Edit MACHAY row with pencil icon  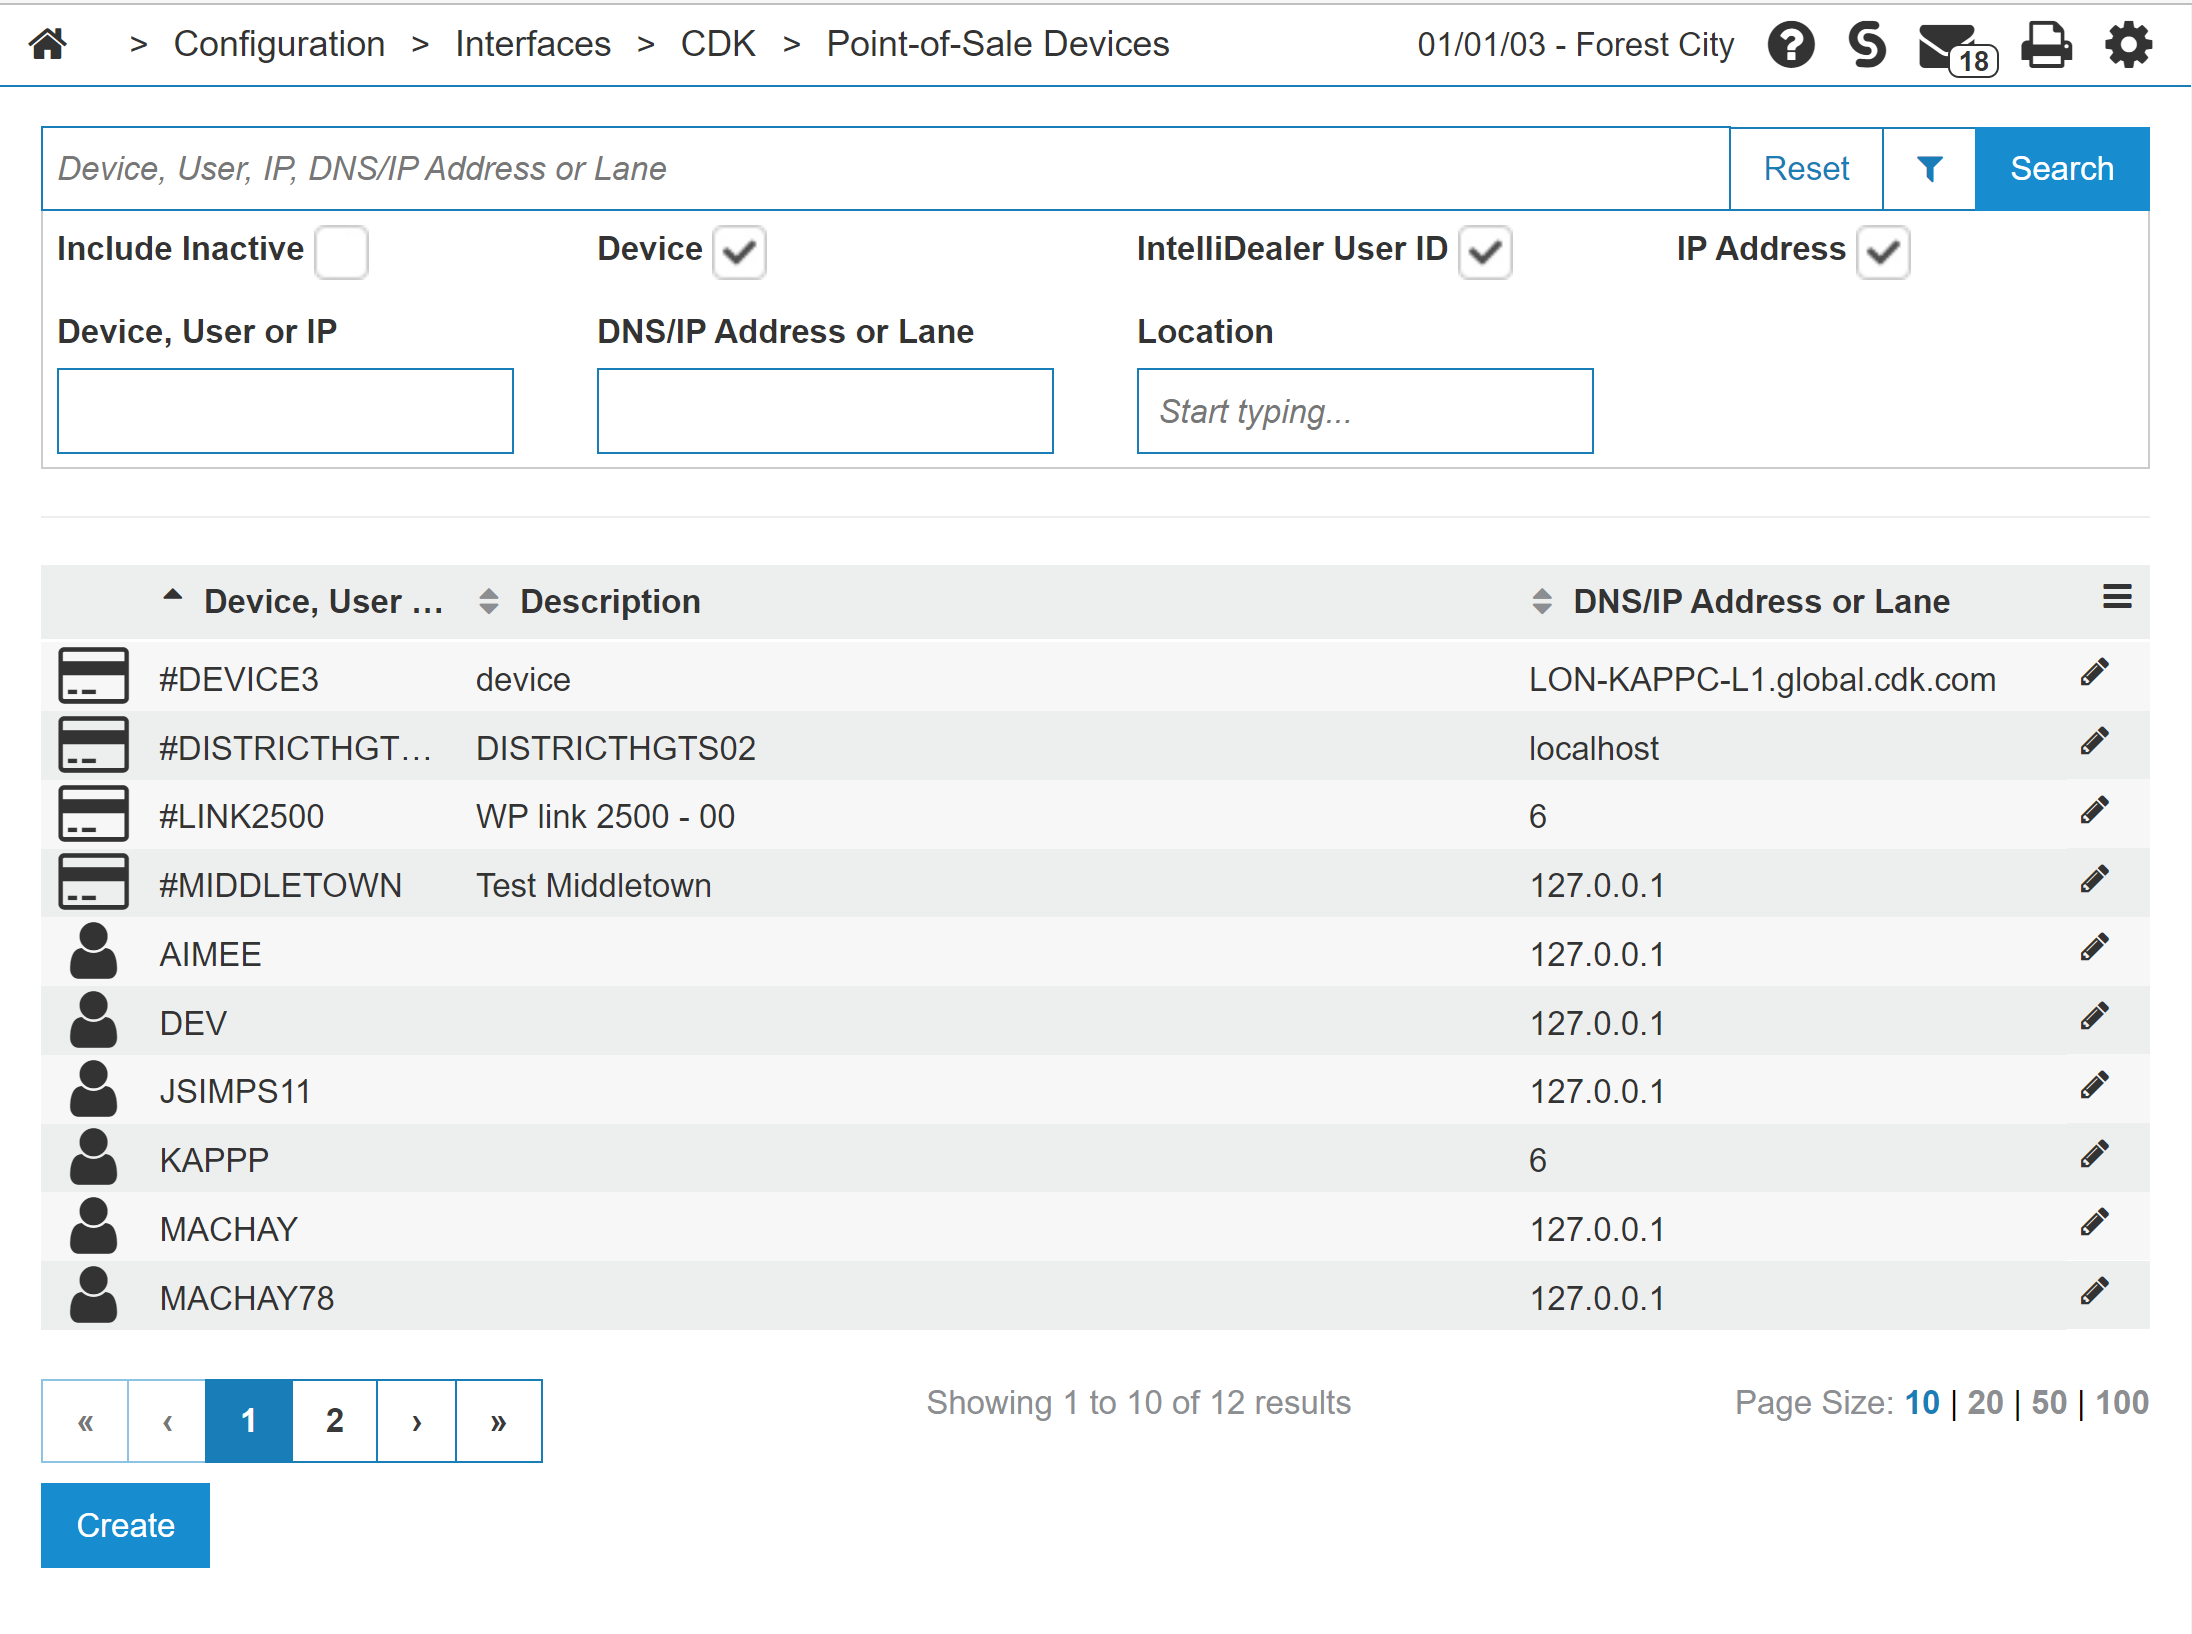pos(2094,1223)
